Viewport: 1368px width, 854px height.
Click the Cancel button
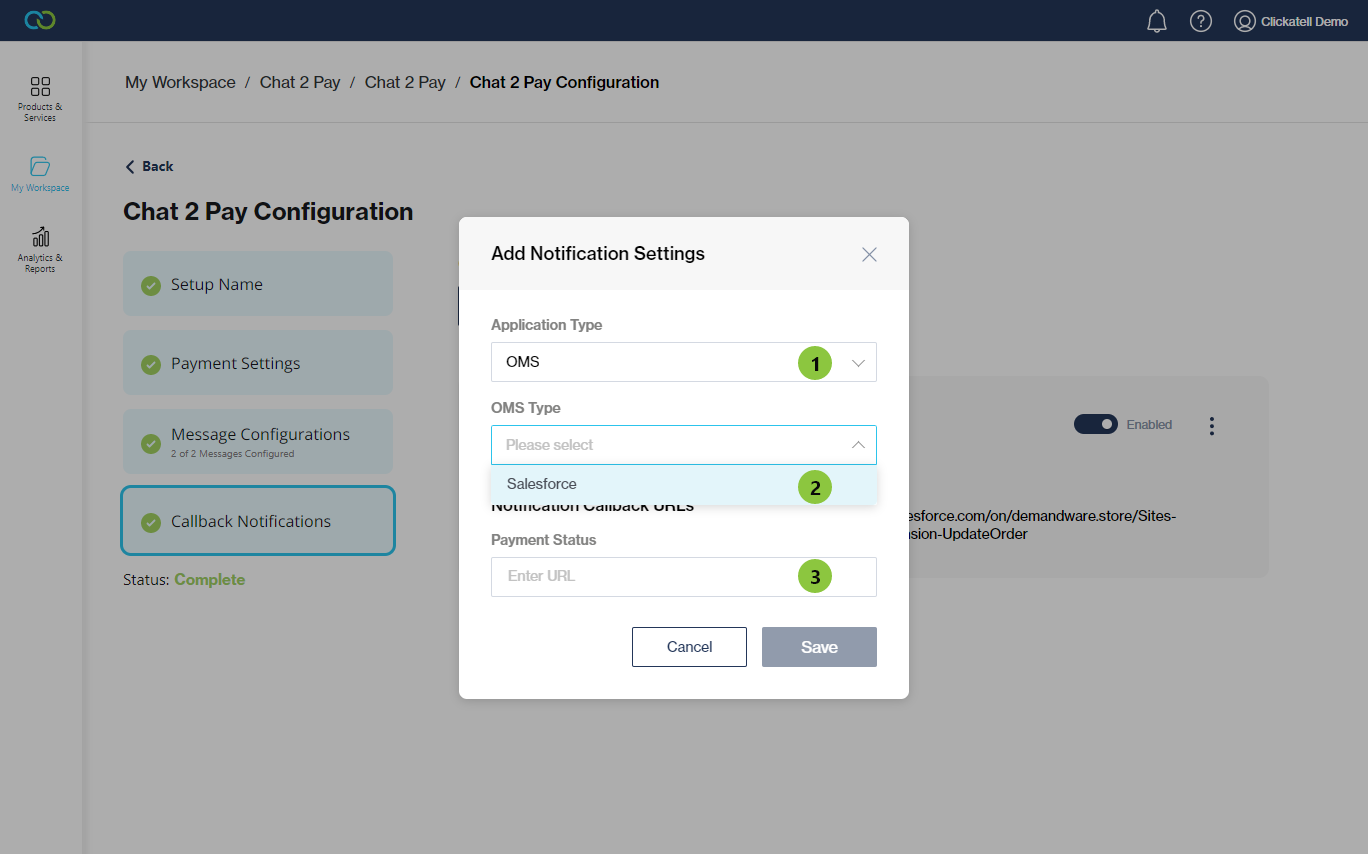pos(689,647)
